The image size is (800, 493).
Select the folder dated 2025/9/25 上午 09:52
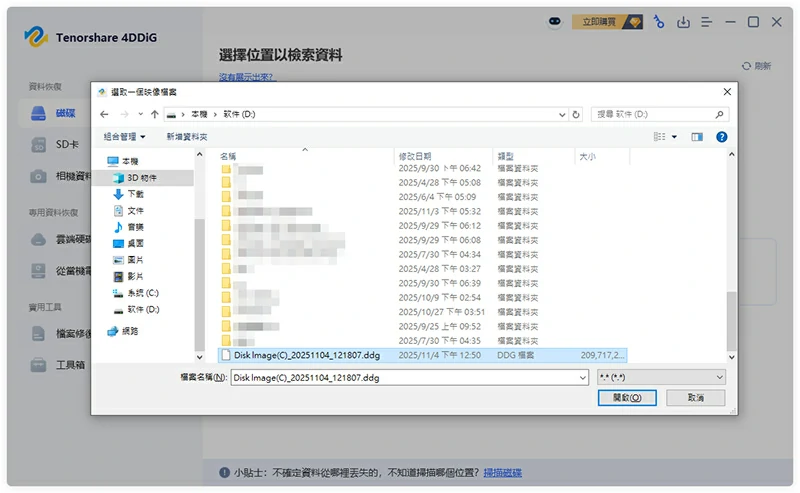point(422,326)
